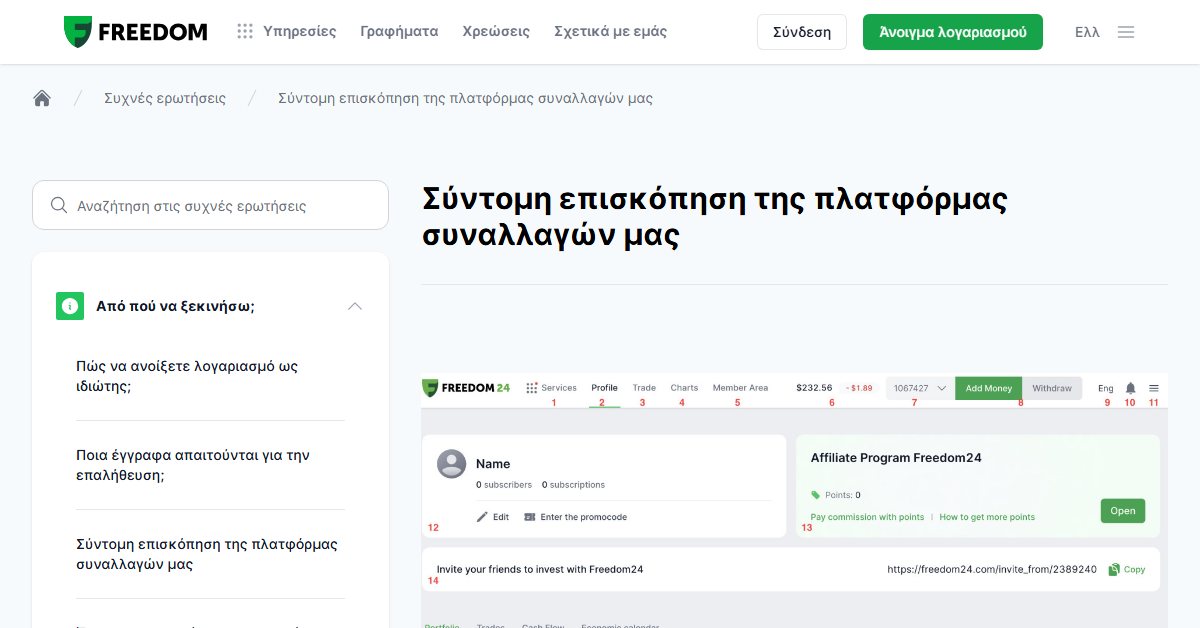This screenshot has height=628, width=1200.
Task: Focus the Αναζήτηση στις συχνές ερωτήσεις search field
Action: [x=210, y=205]
